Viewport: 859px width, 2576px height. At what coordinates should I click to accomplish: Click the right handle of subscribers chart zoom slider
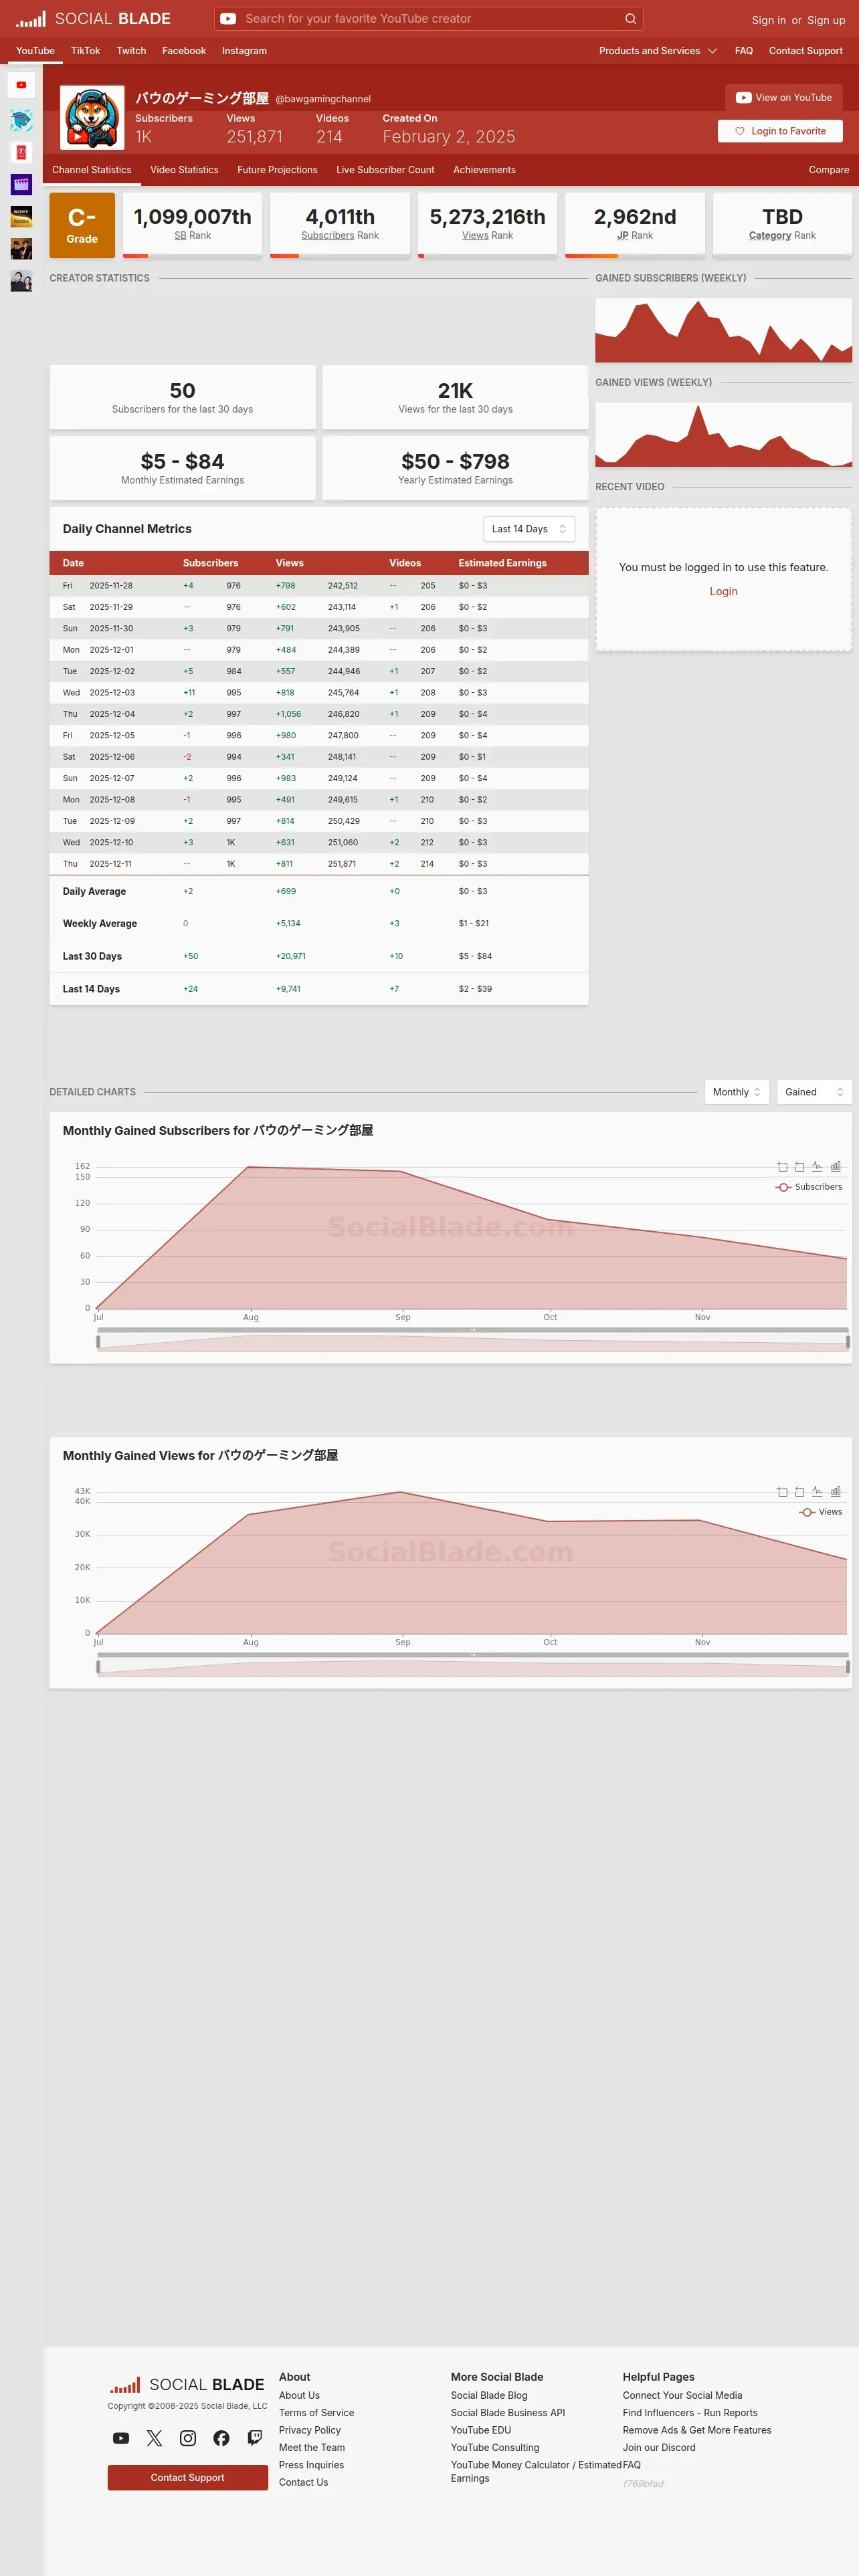click(x=848, y=1342)
